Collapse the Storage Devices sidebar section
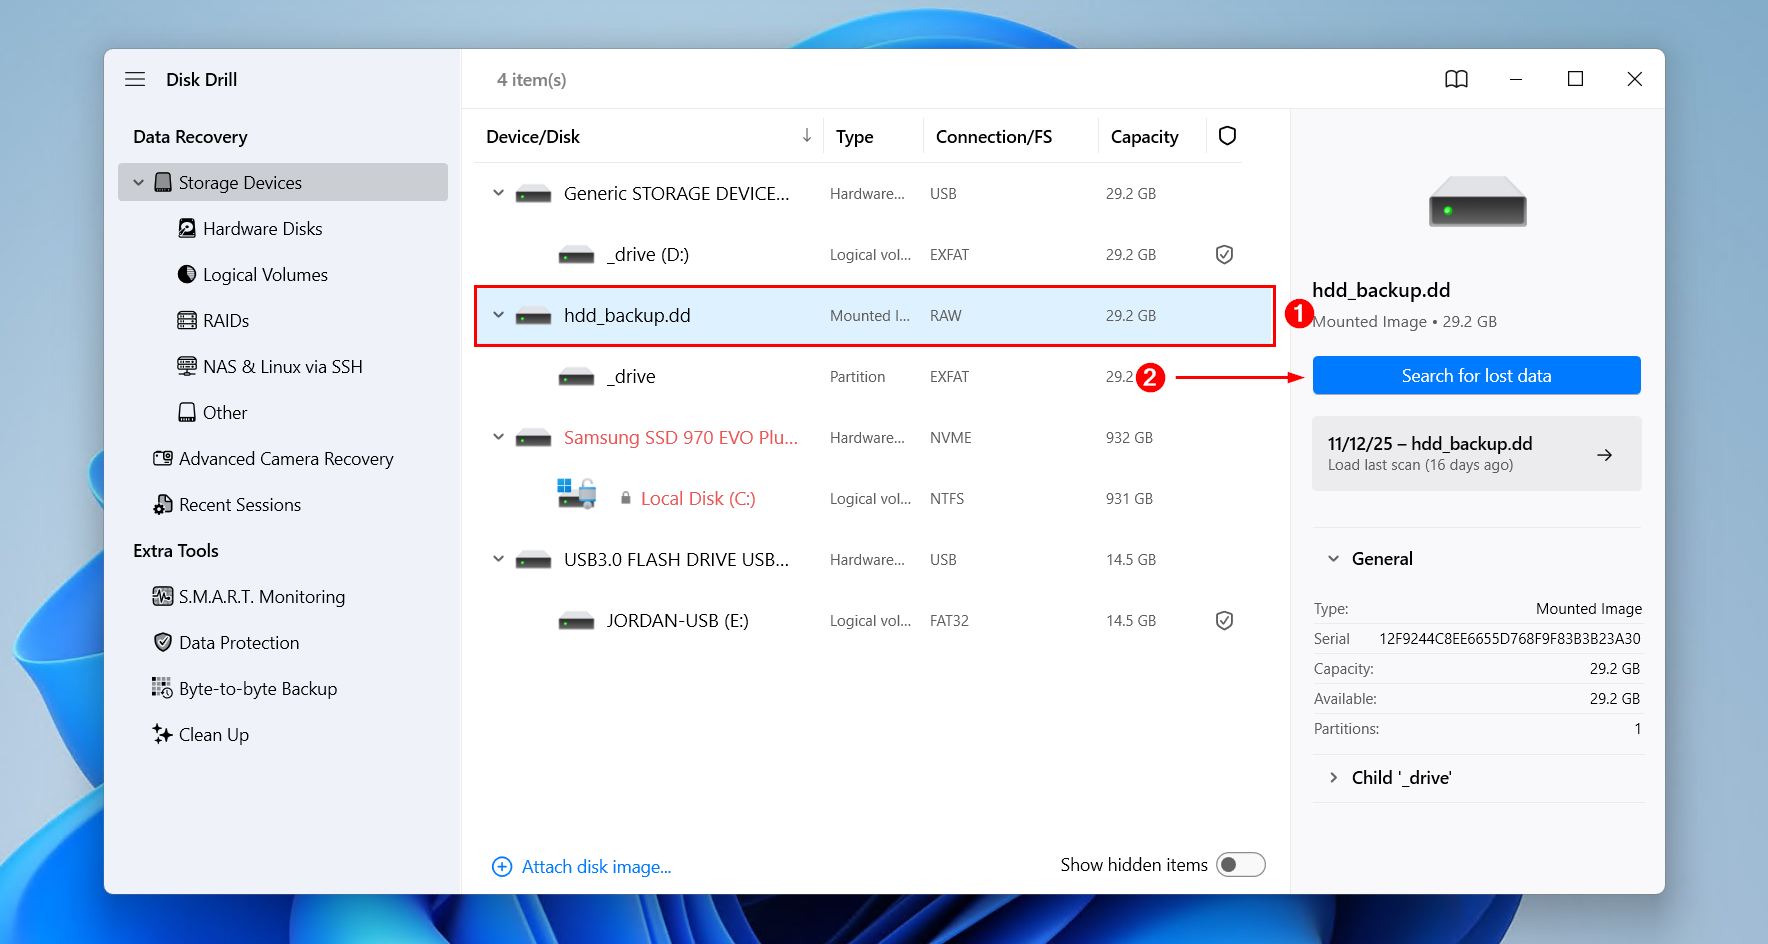The image size is (1768, 944). pyautogui.click(x=139, y=183)
